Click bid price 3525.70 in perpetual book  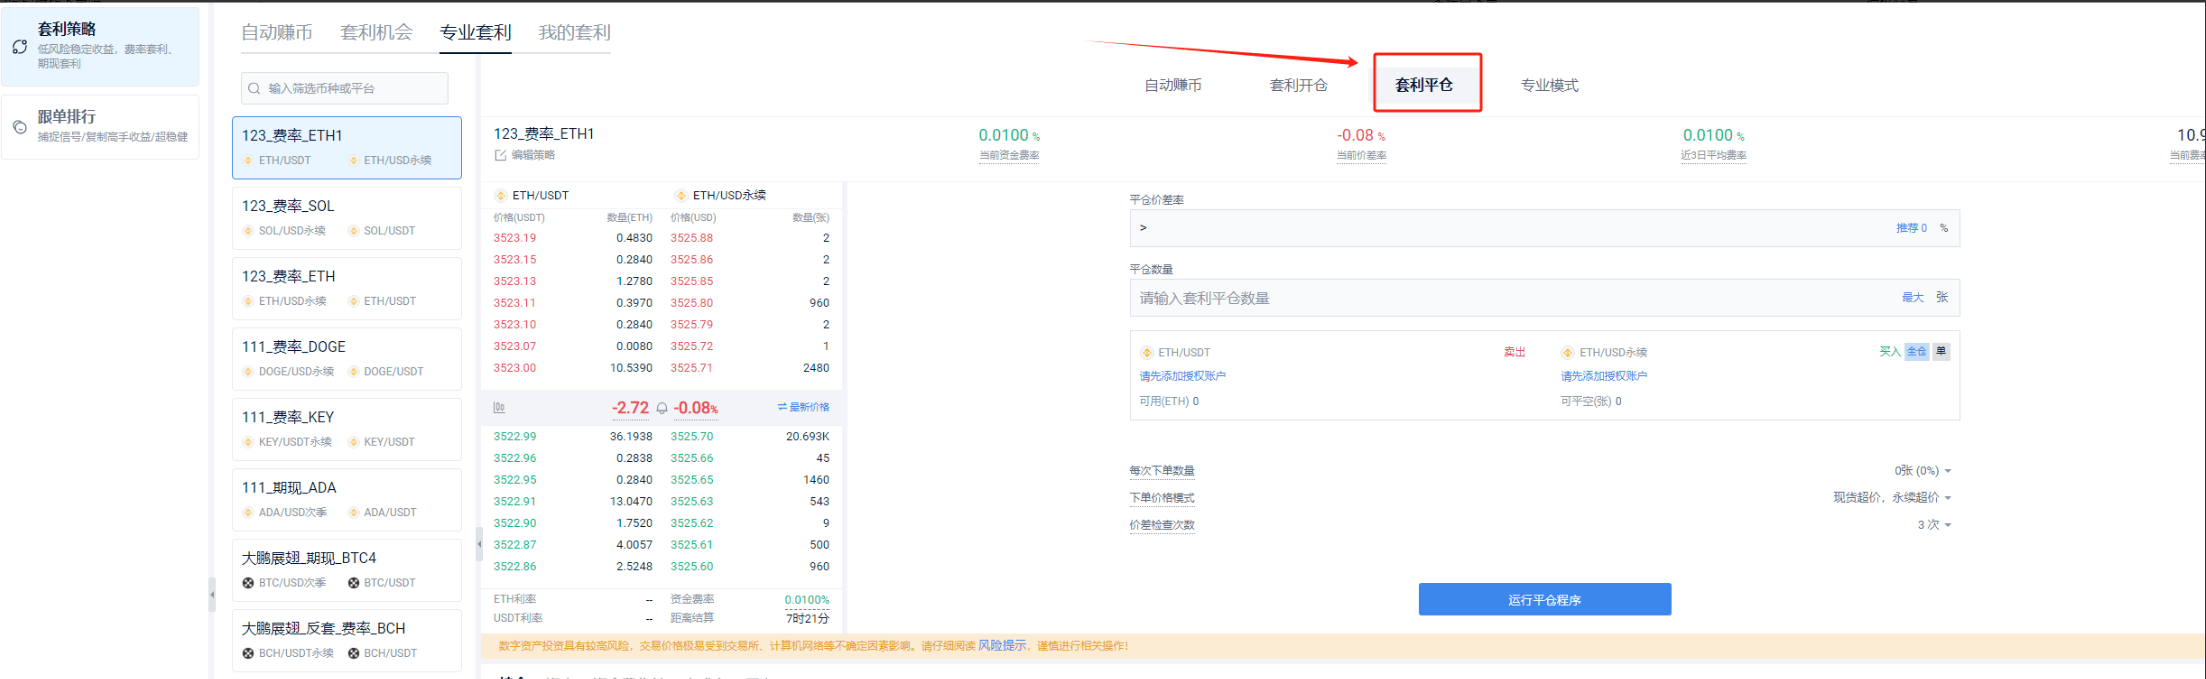coord(692,436)
